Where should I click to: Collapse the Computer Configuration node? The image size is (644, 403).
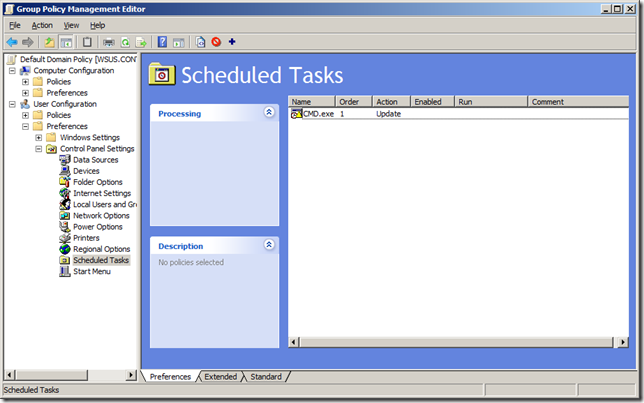tap(12, 71)
